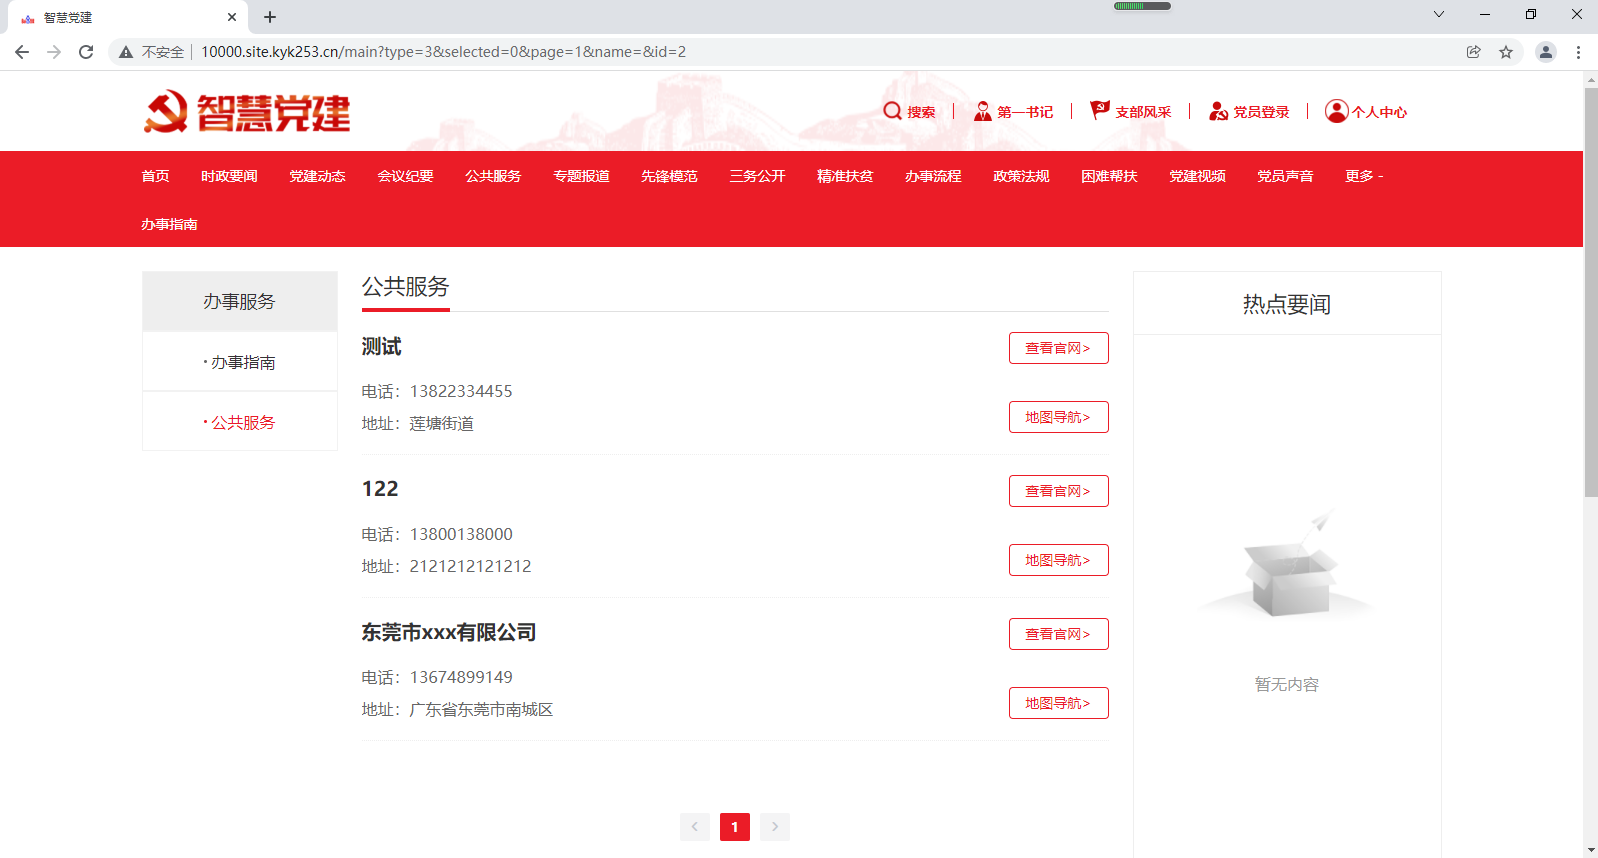This screenshot has width=1598, height=858.
Task: Reload the page with refresh icon
Action: pyautogui.click(x=86, y=52)
